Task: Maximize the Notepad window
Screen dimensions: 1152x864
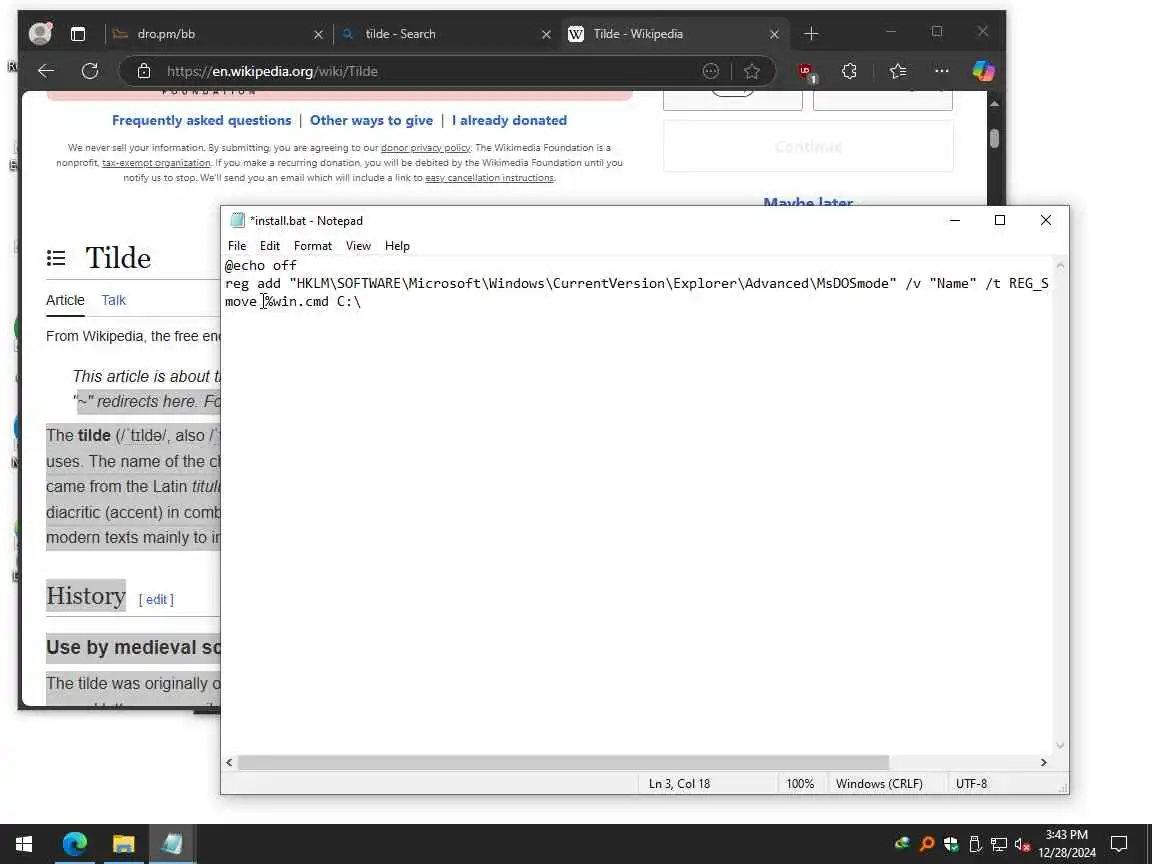Action: coord(1000,220)
